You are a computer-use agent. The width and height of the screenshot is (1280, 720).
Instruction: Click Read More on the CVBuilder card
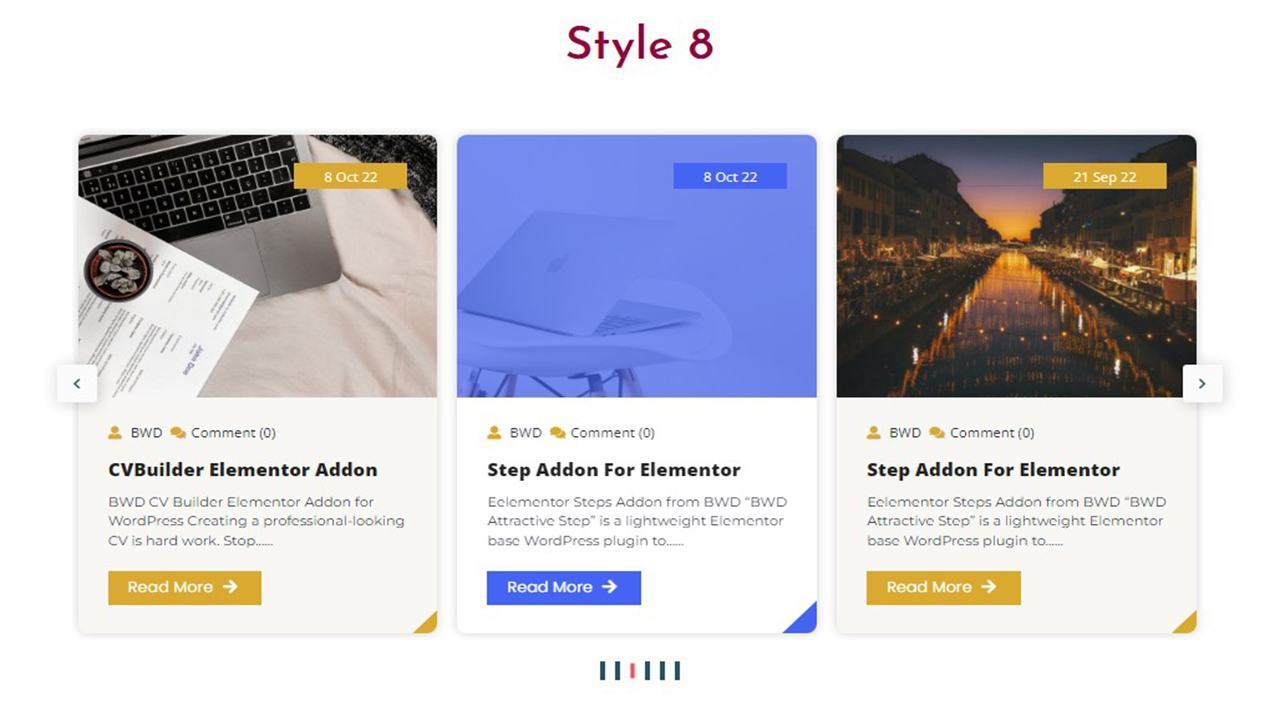click(185, 588)
